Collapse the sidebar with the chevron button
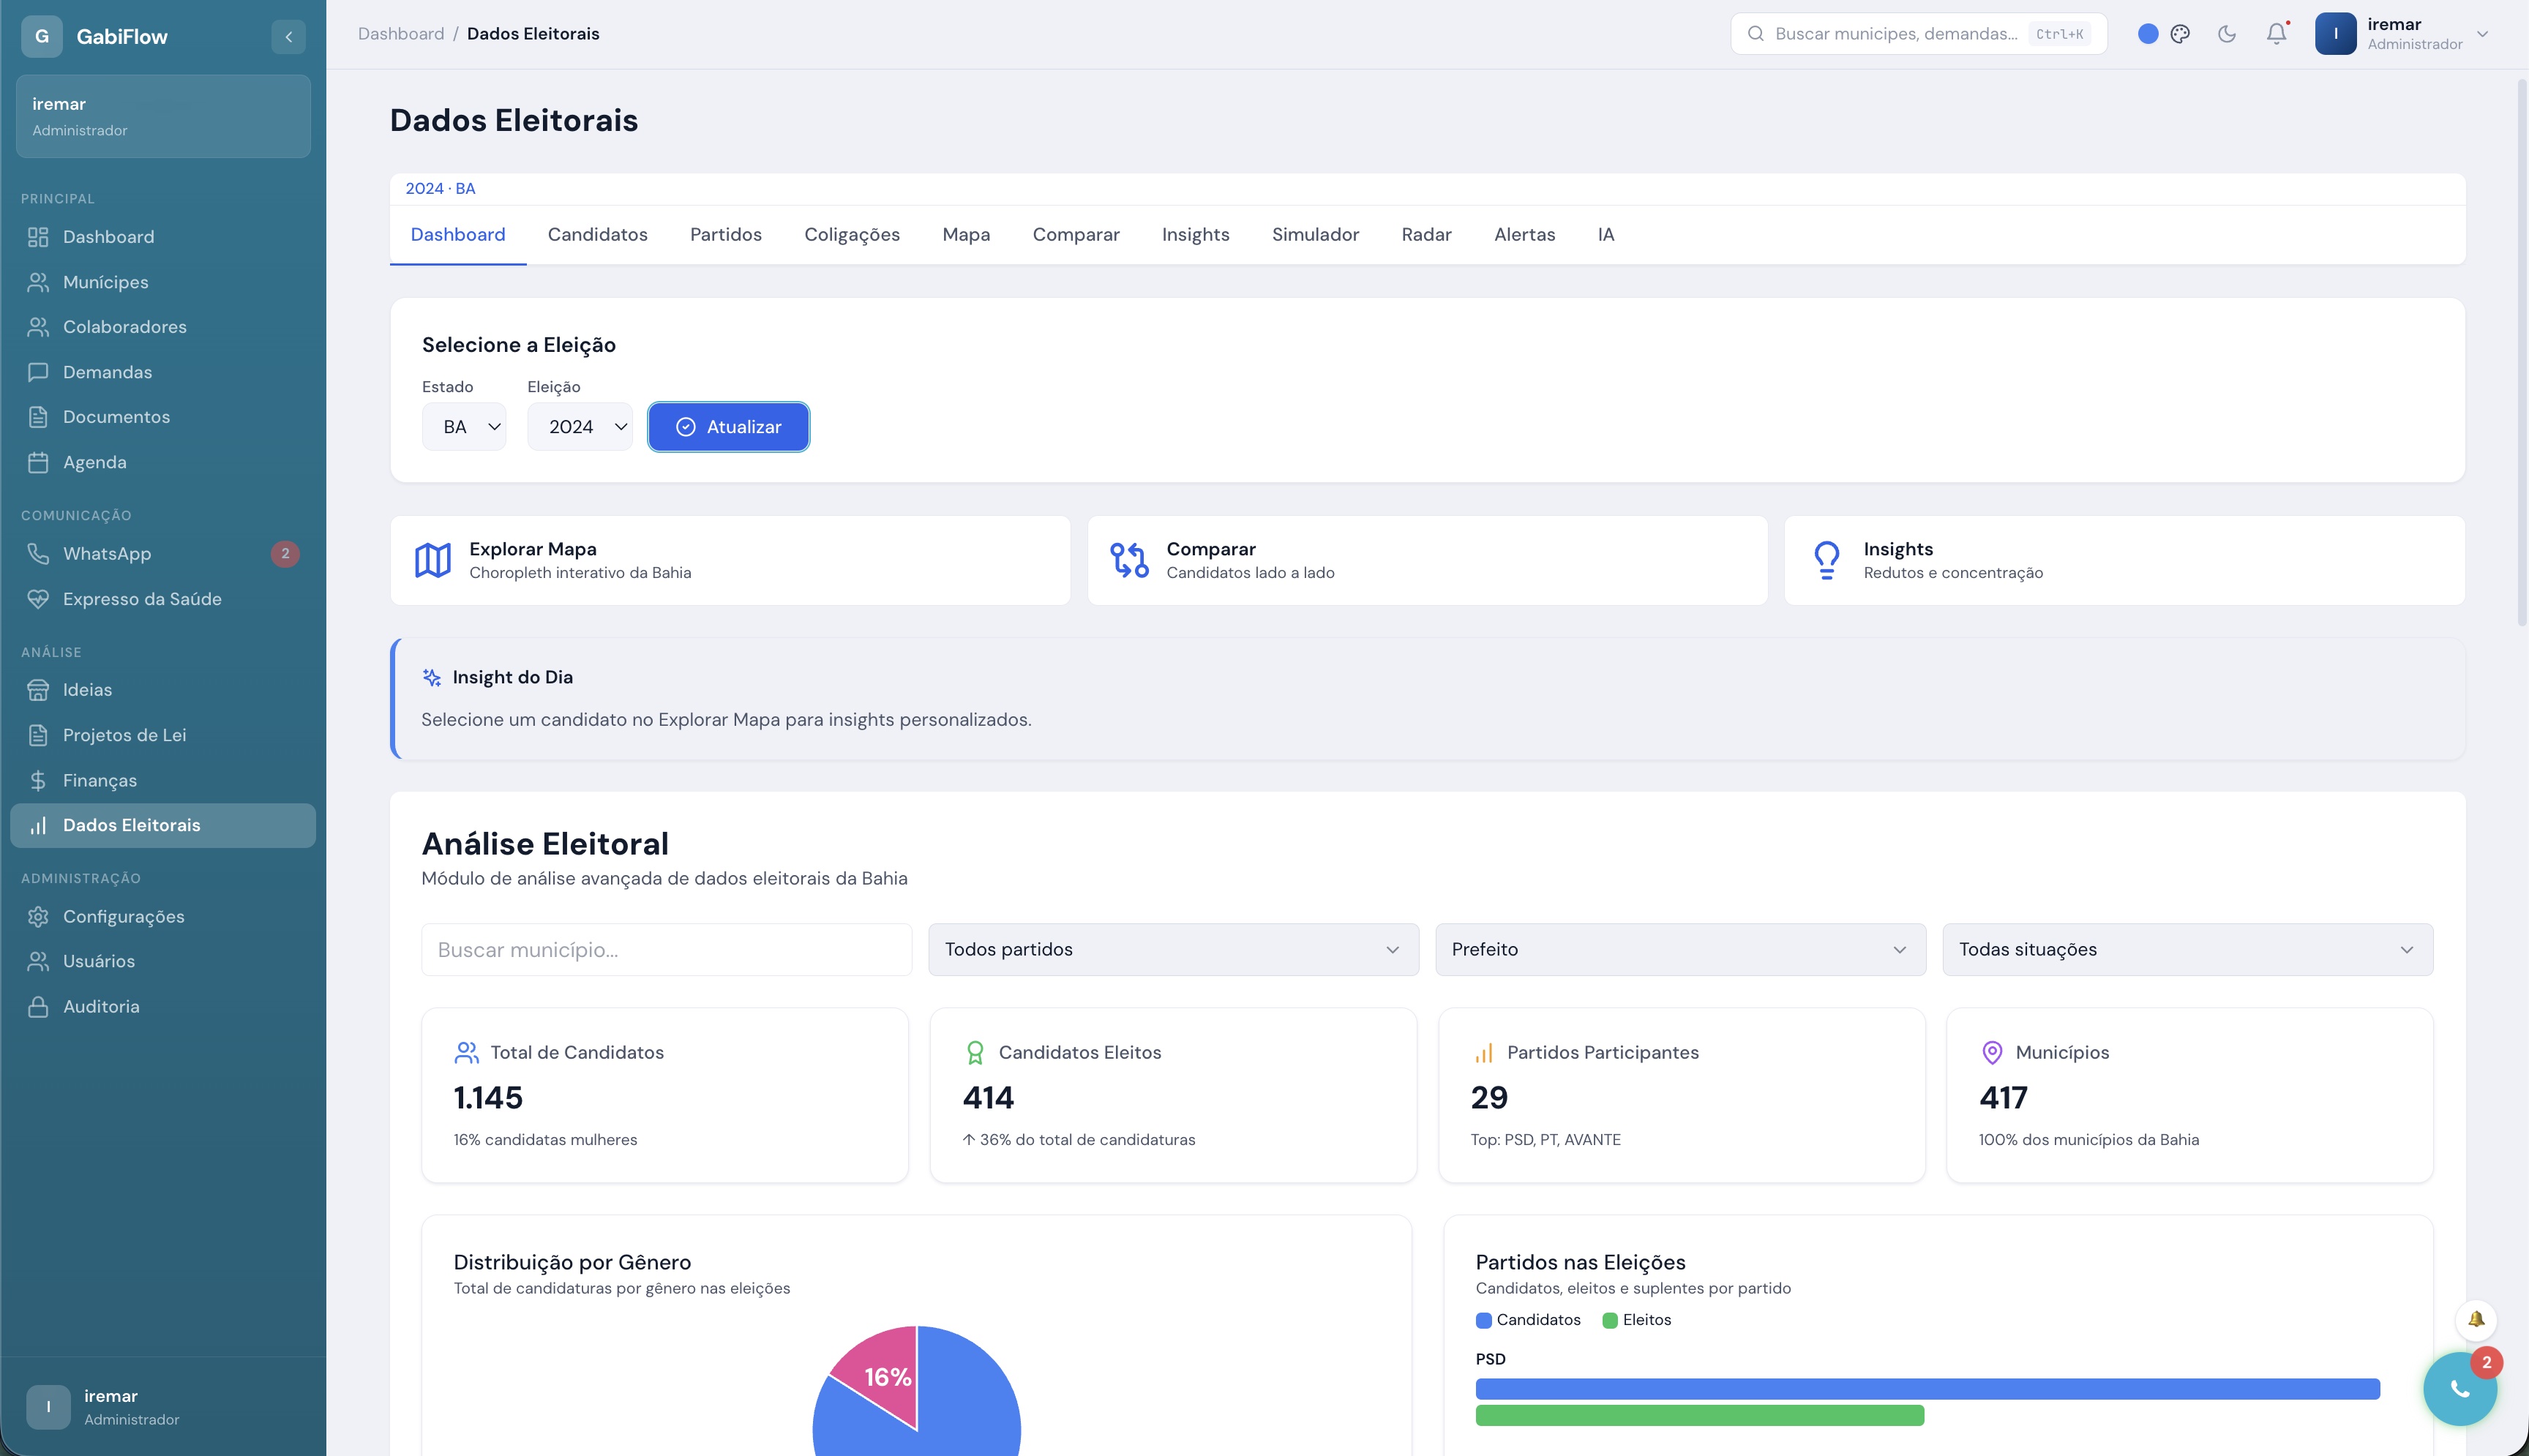2529x1456 pixels. pyautogui.click(x=288, y=37)
